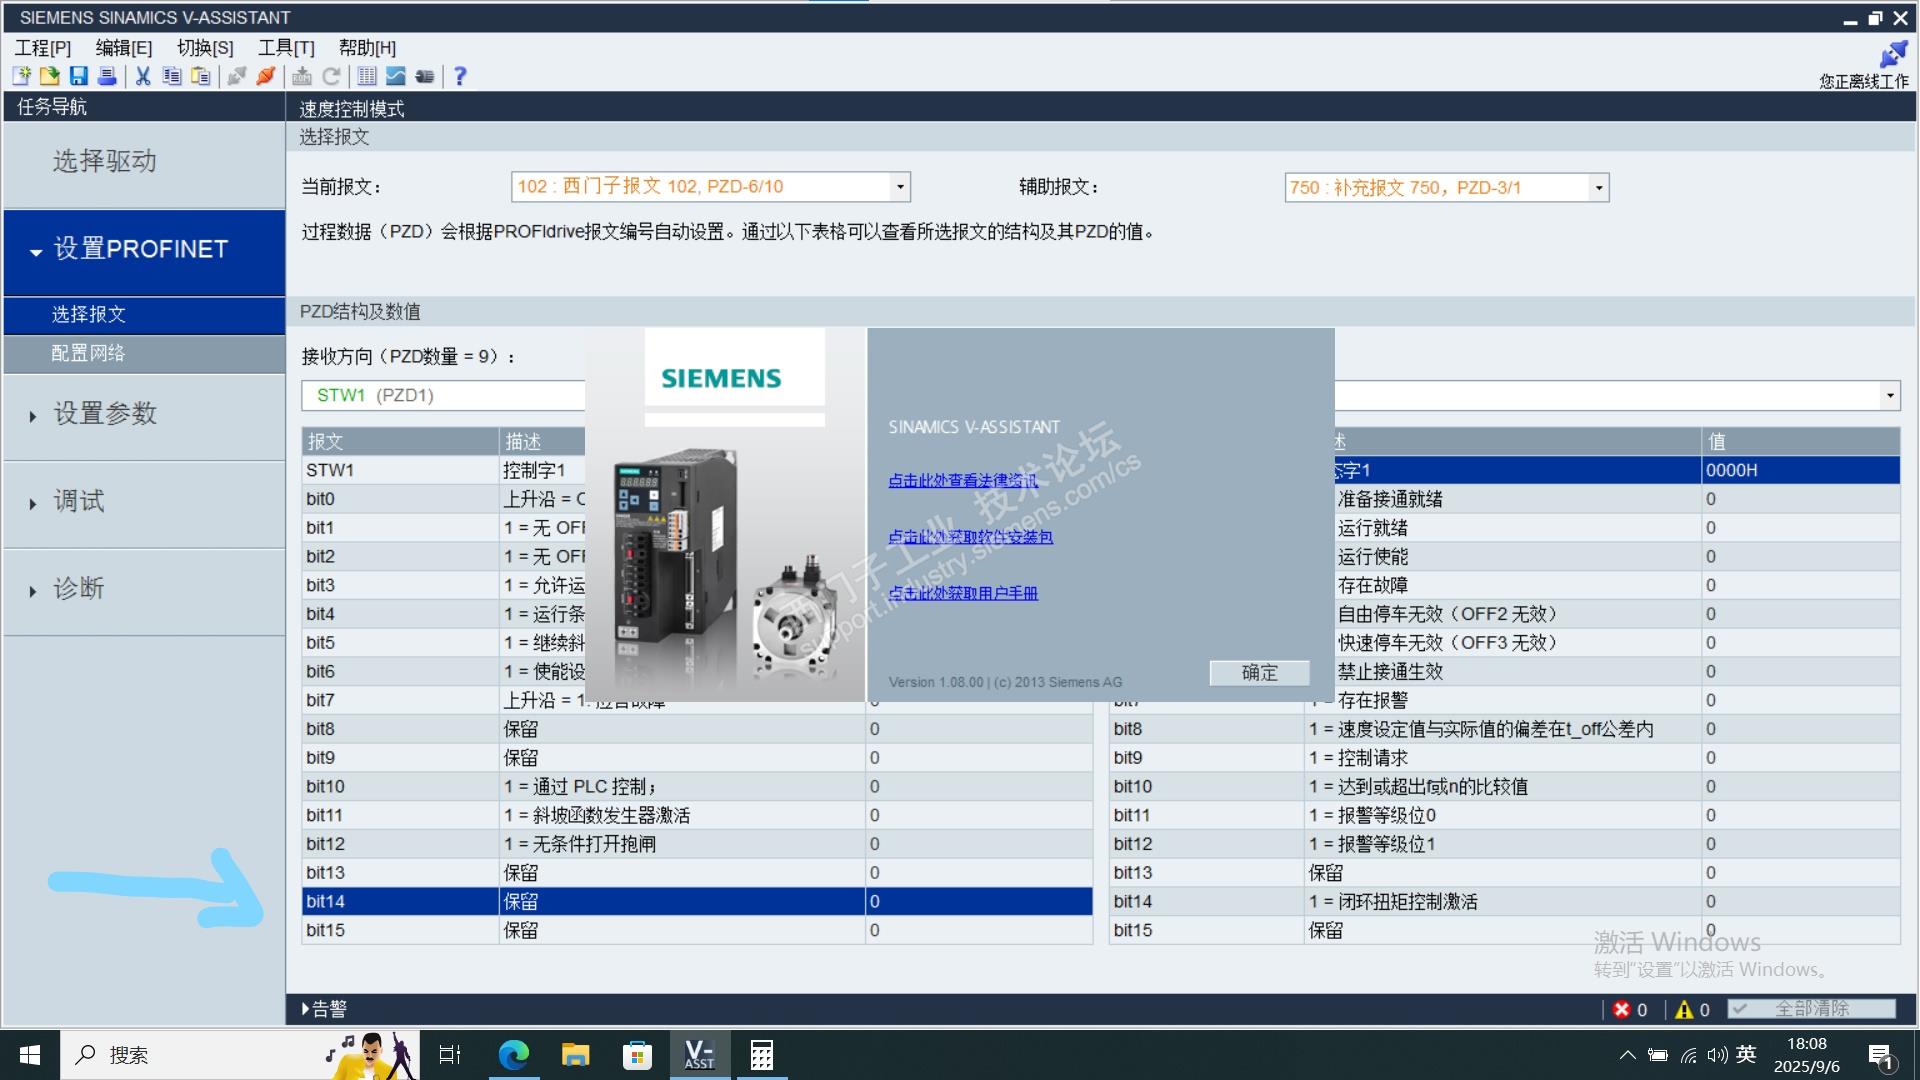The width and height of the screenshot is (1920, 1080).
Task: Click the Save project floppy icon
Action: click(x=78, y=76)
